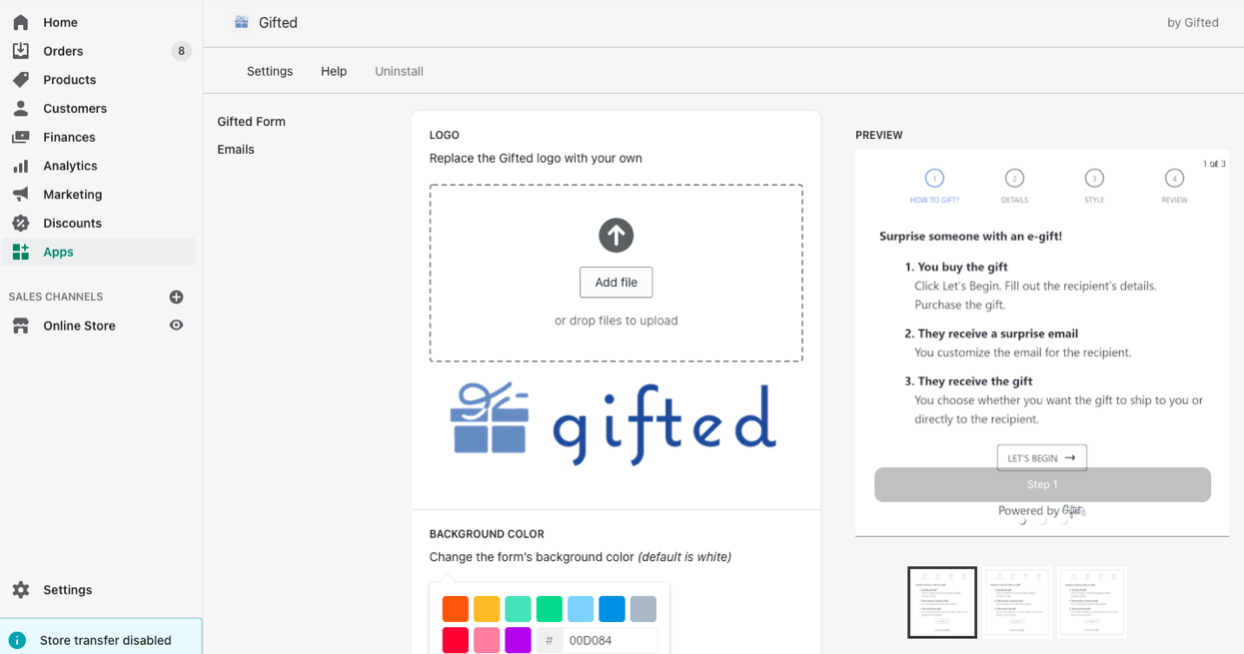The width and height of the screenshot is (1244, 654).
Task: Pick the green color swatch
Action: coord(549,609)
